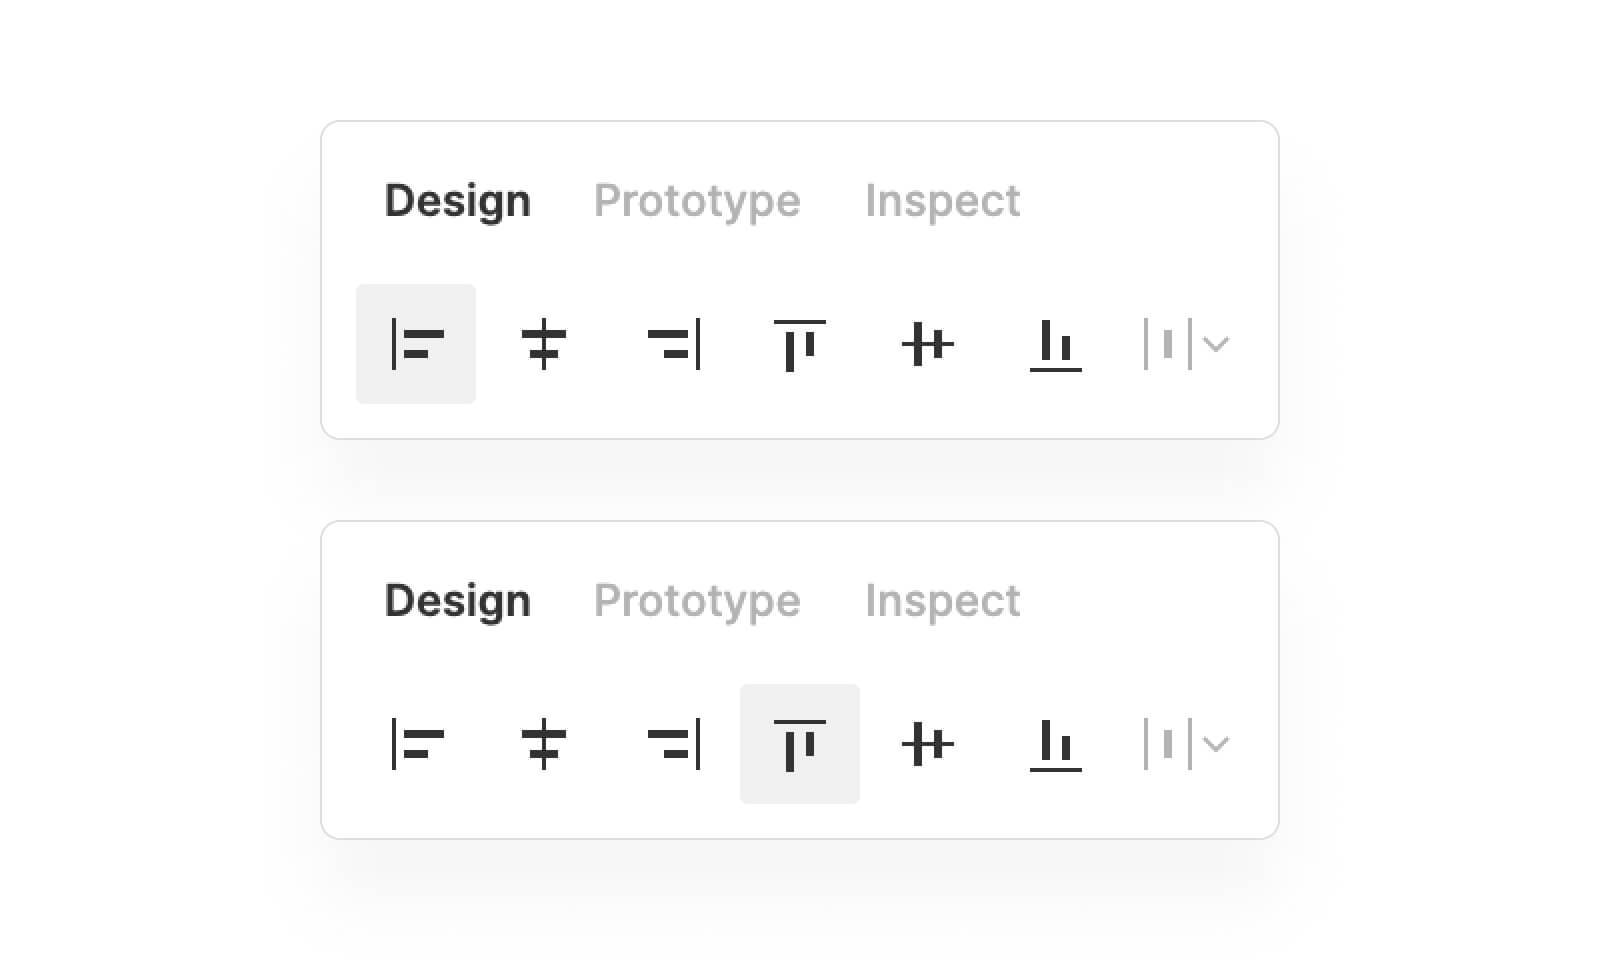The image size is (1600, 960).
Task: Select Design tab in bottom panel
Action: 457,601
